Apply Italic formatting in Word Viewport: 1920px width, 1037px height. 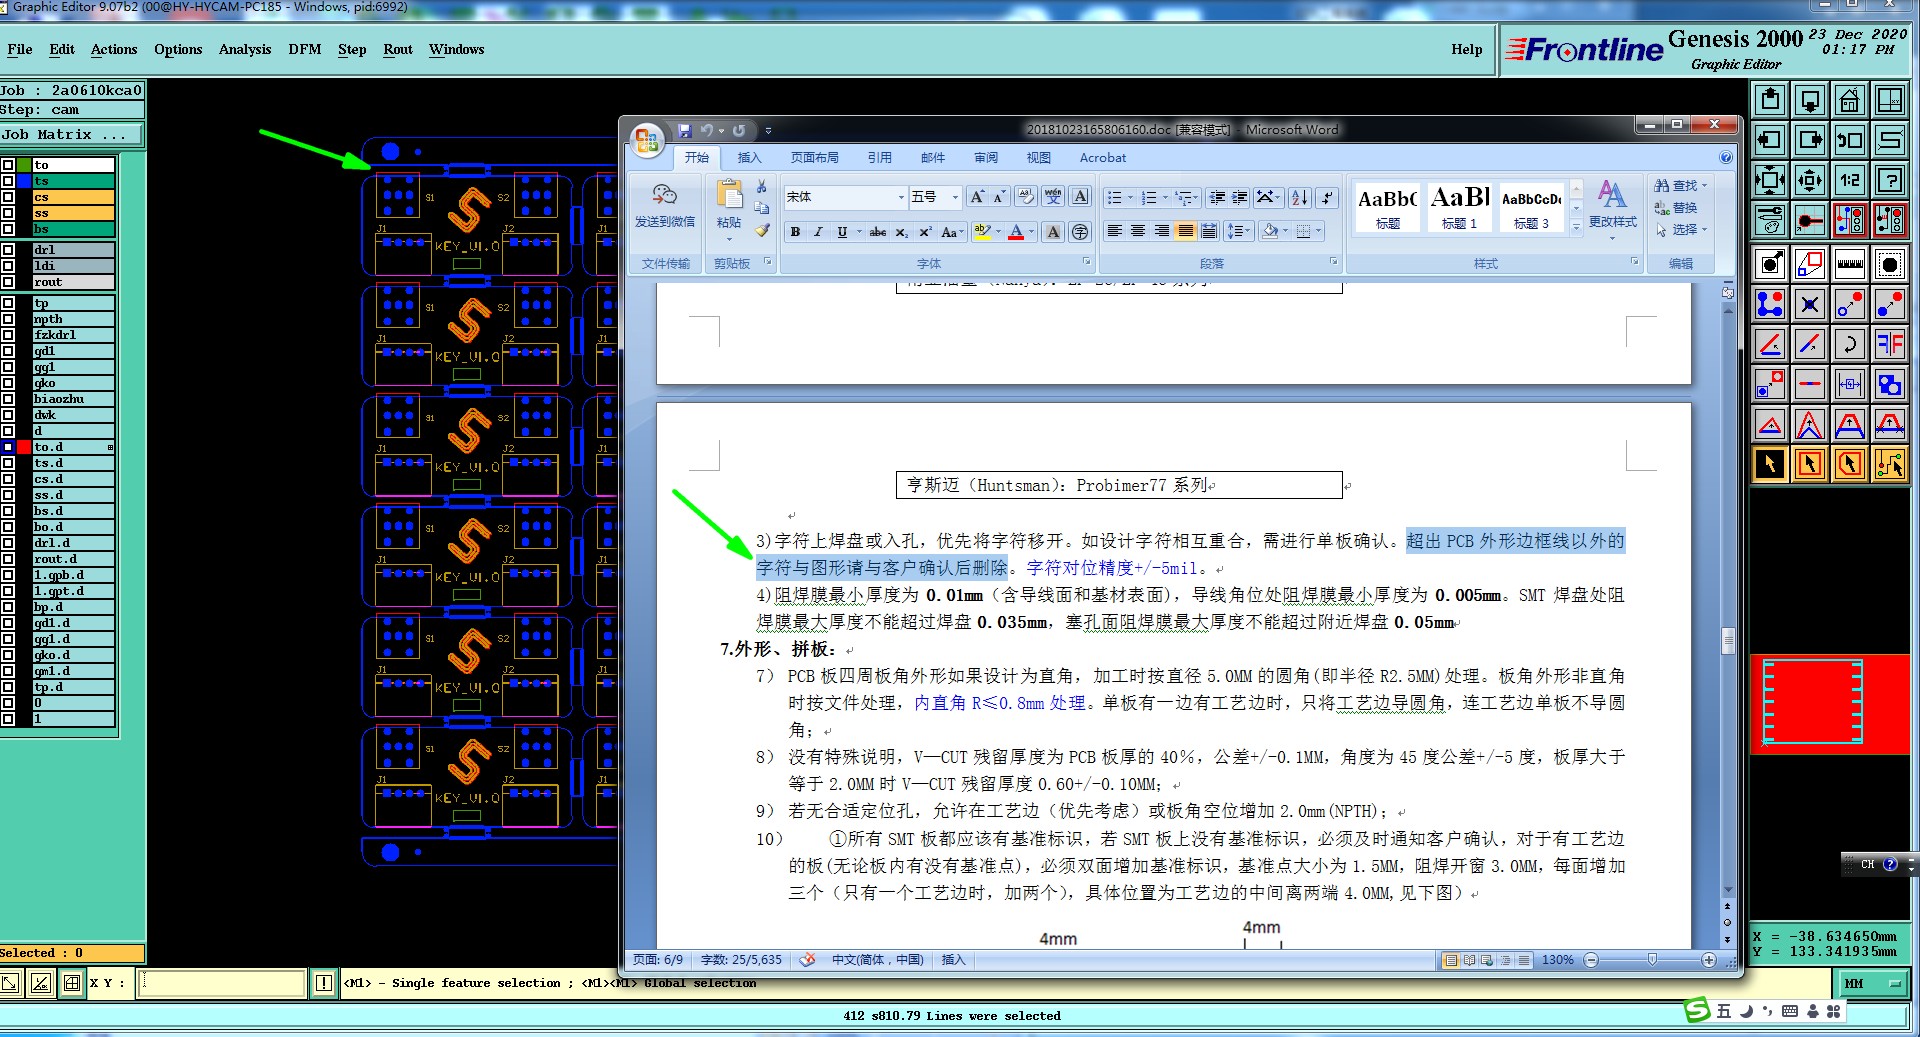pos(818,232)
